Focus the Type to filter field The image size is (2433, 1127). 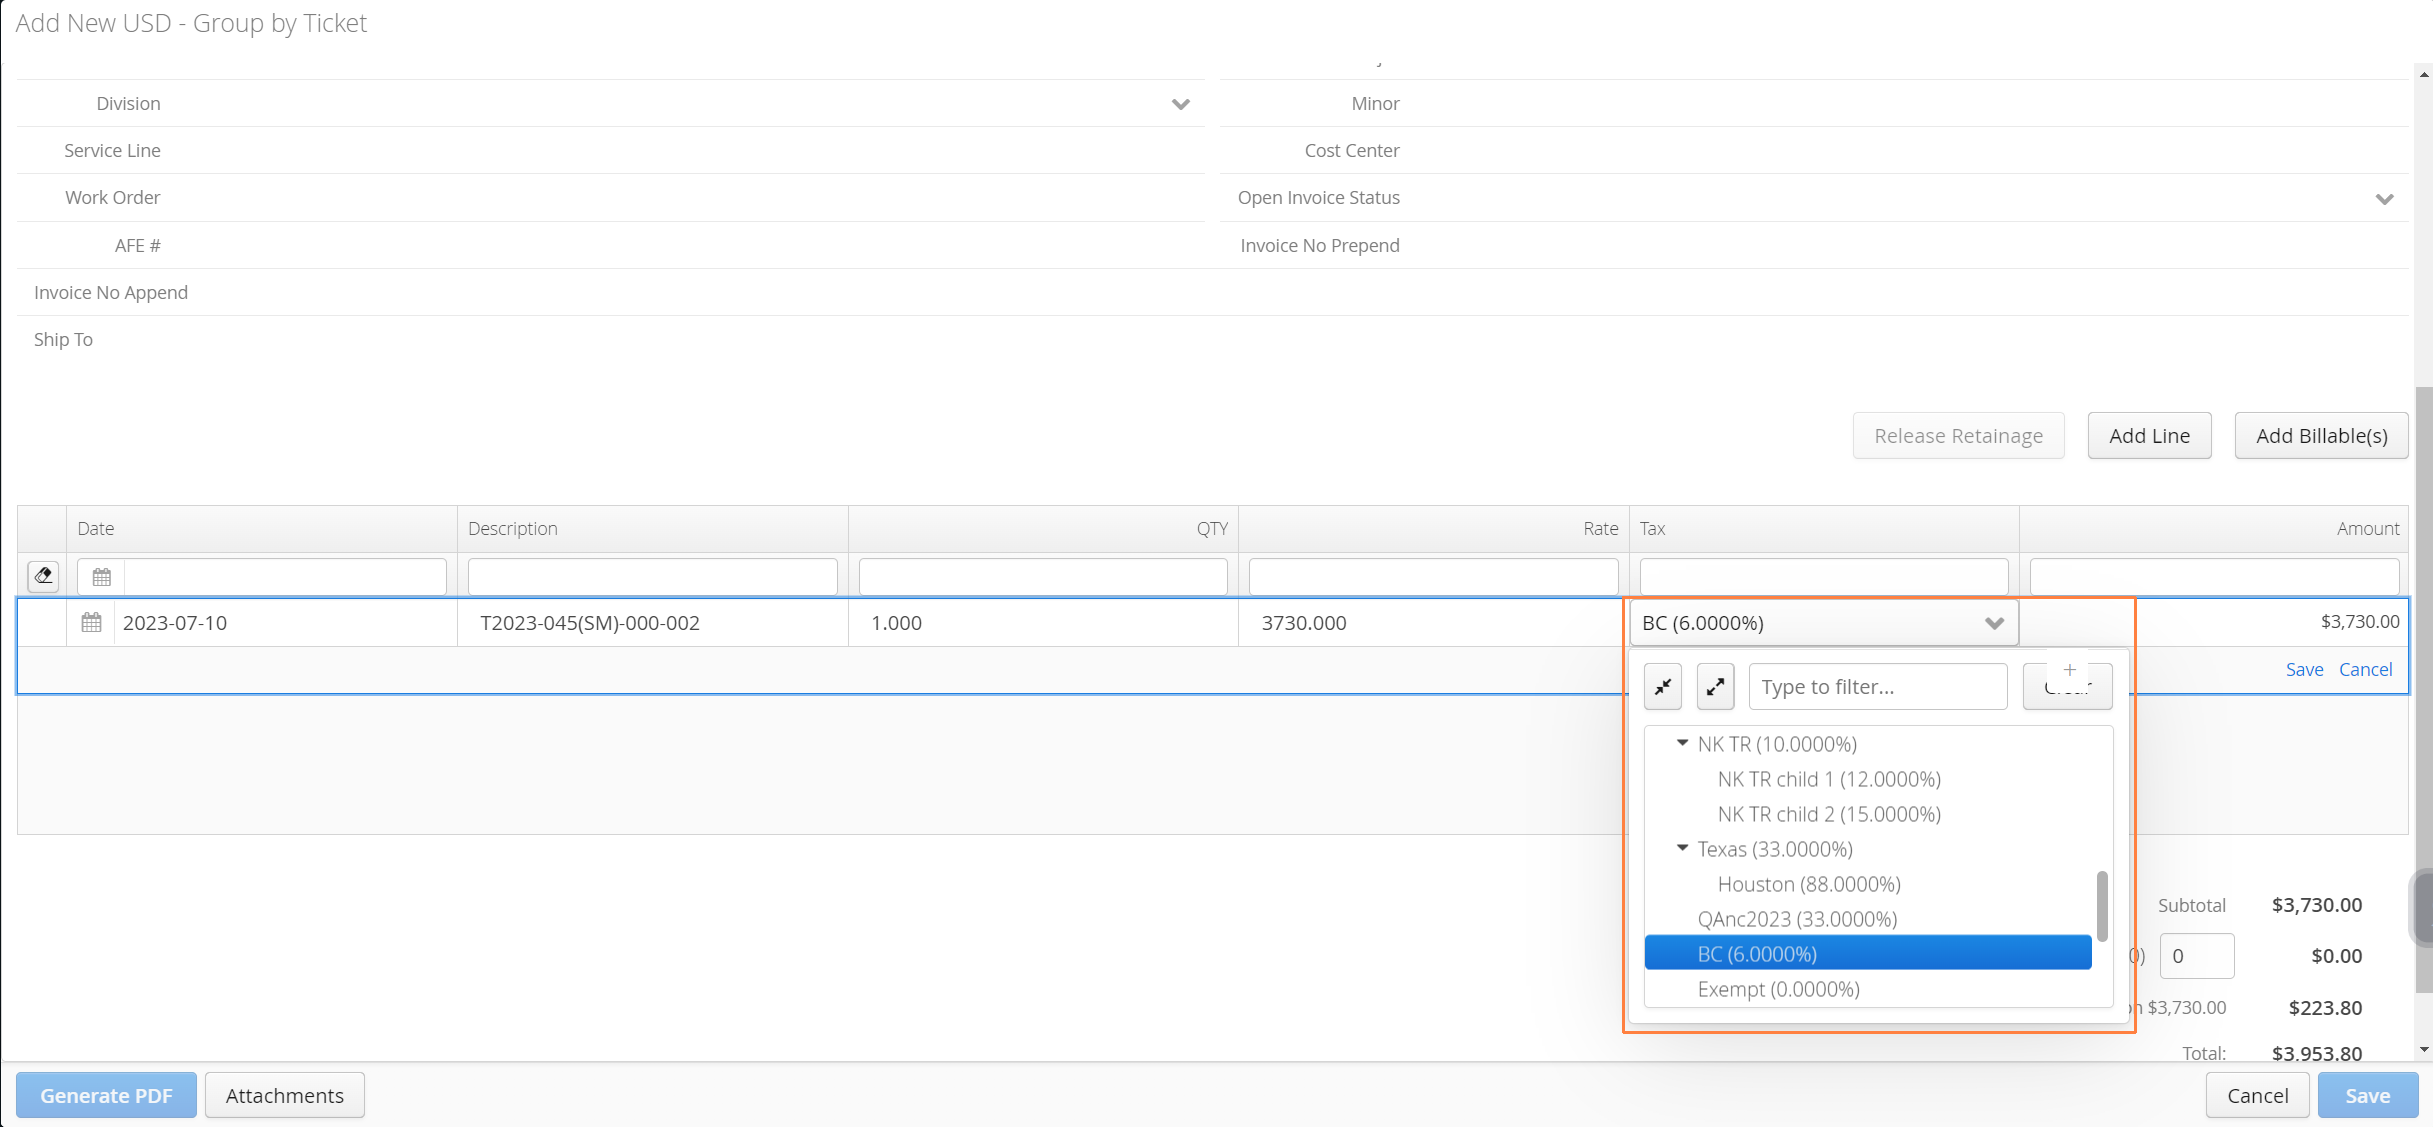[1877, 687]
